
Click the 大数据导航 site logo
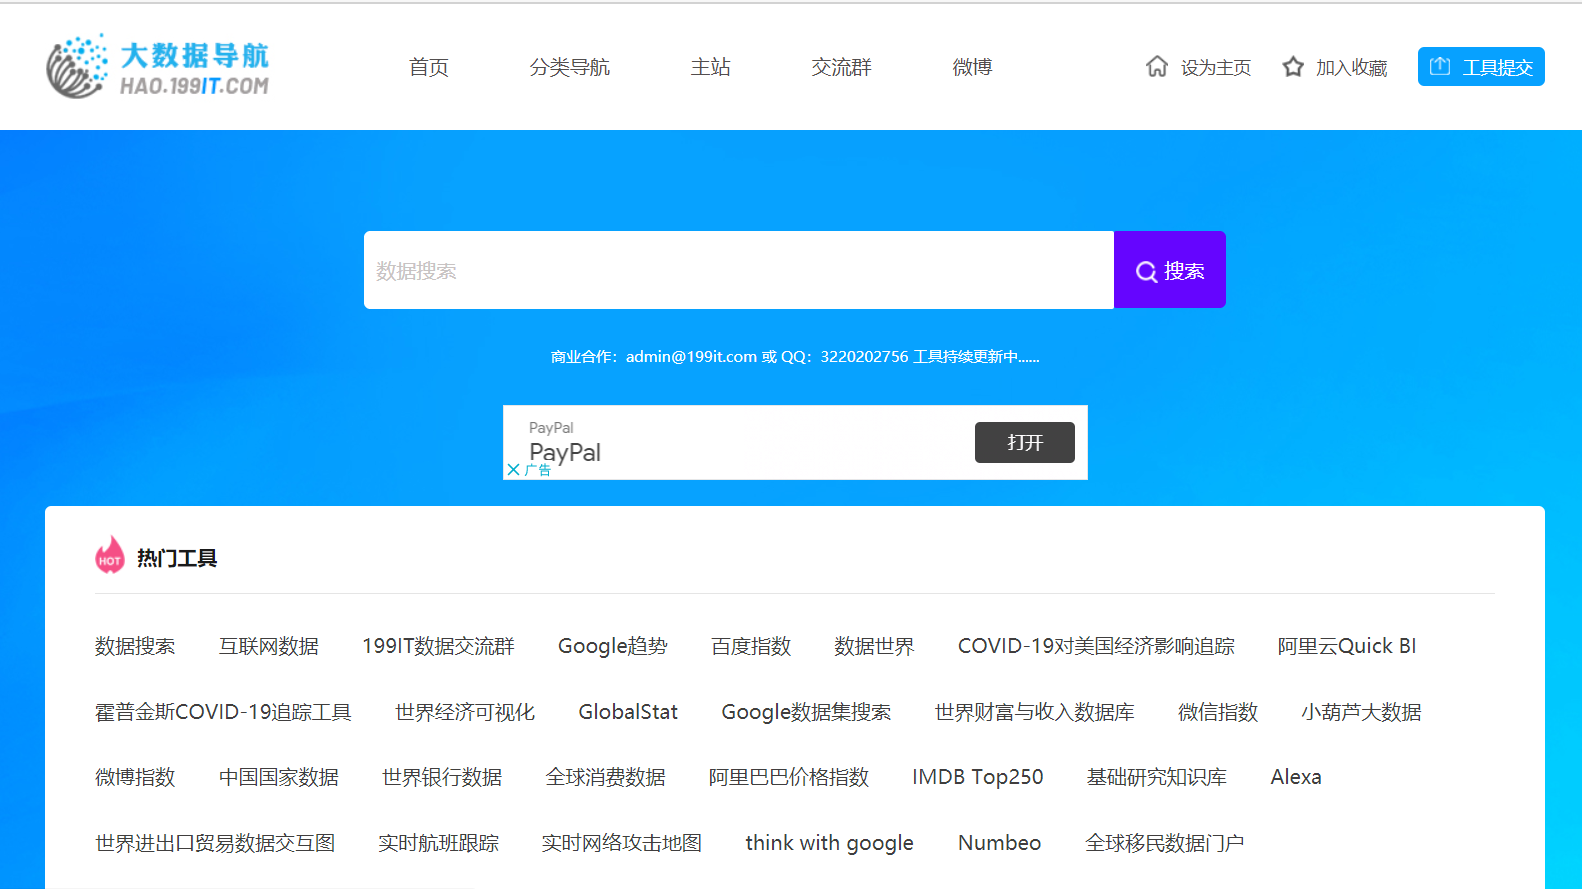[158, 66]
